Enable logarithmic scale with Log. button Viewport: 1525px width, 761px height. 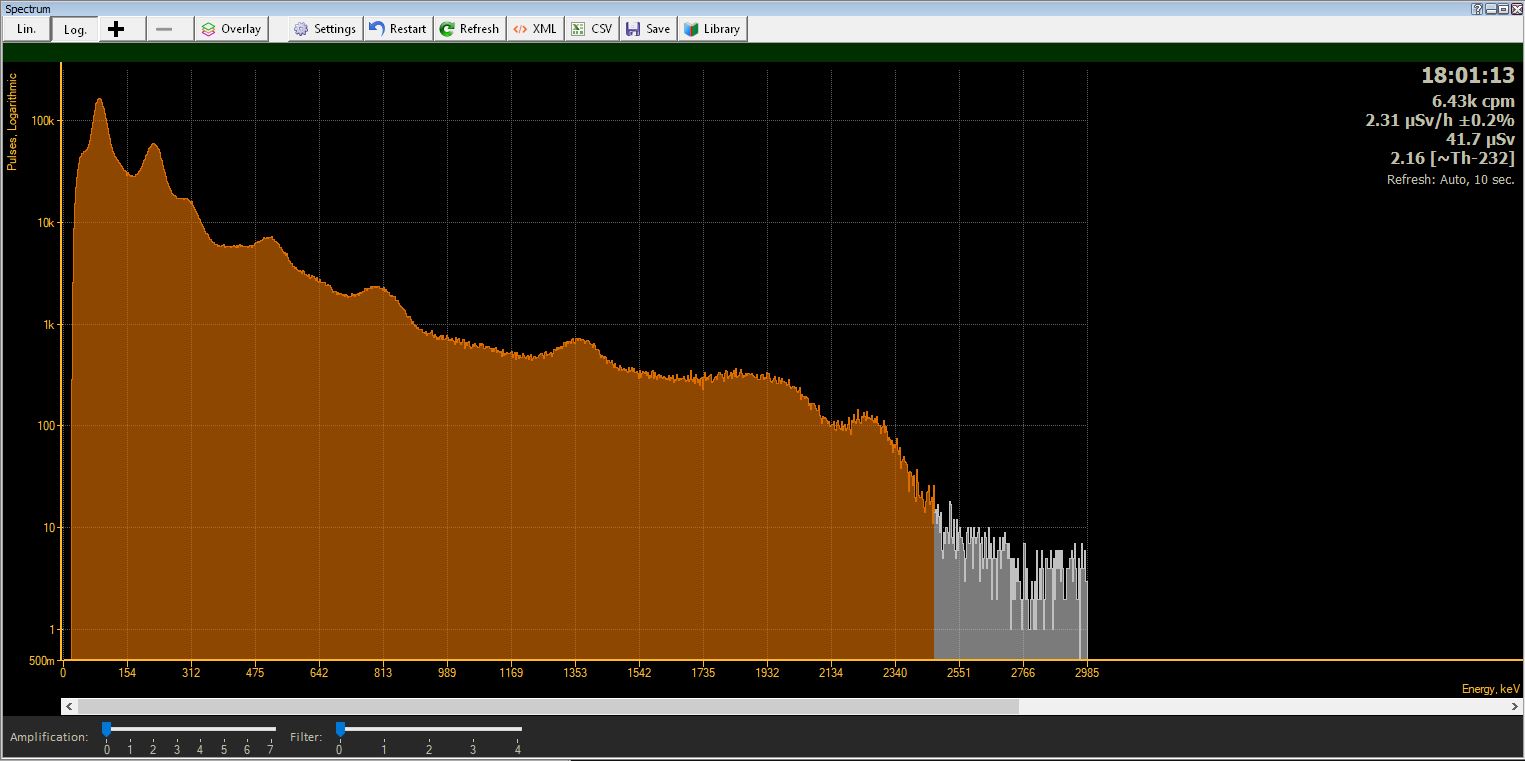[75, 29]
